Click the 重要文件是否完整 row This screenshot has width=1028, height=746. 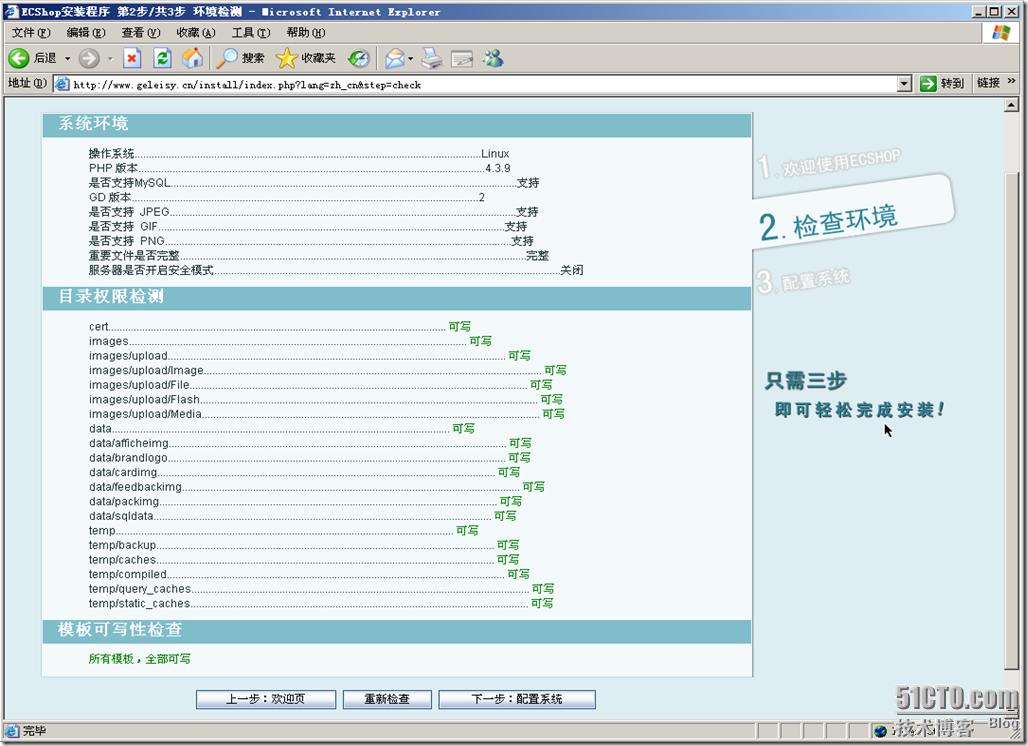click(x=319, y=256)
